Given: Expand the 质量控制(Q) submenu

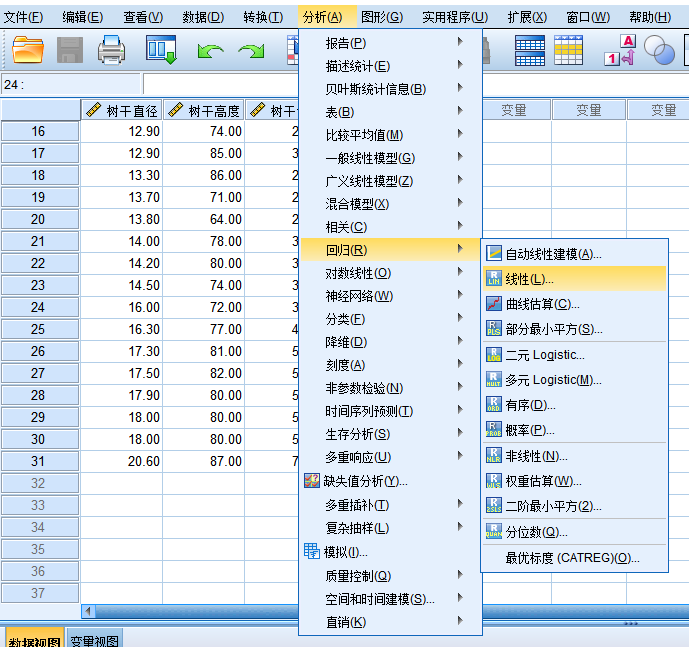Looking at the screenshot, I should (390, 576).
